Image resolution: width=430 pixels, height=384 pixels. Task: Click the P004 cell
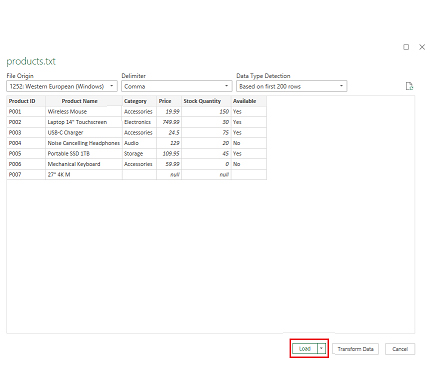[x=26, y=143]
